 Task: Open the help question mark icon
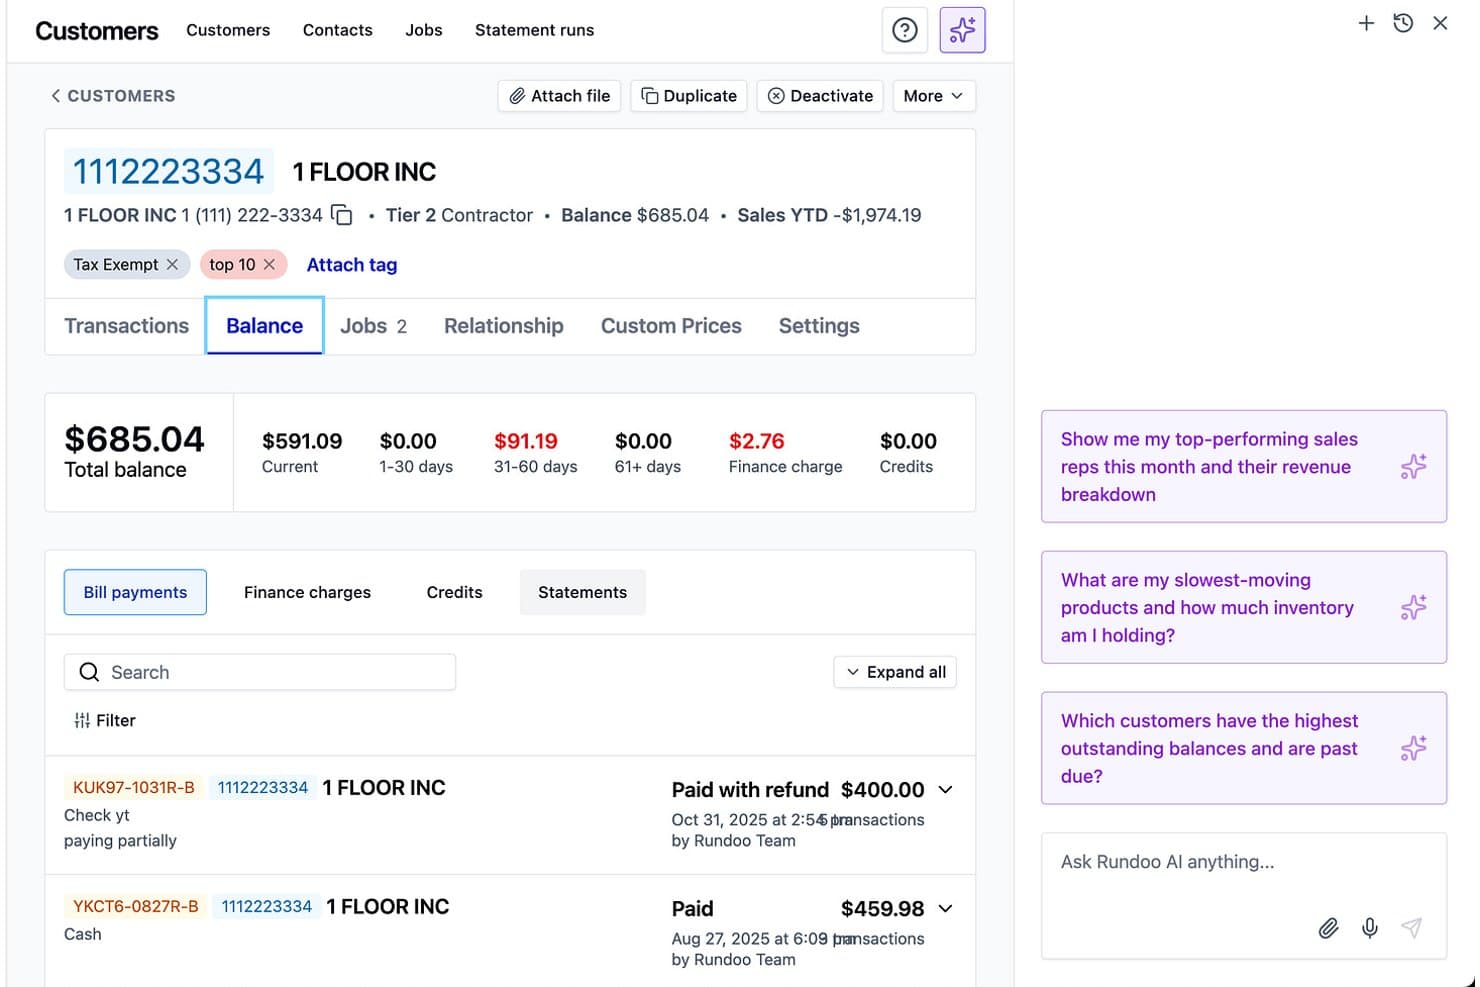904,30
